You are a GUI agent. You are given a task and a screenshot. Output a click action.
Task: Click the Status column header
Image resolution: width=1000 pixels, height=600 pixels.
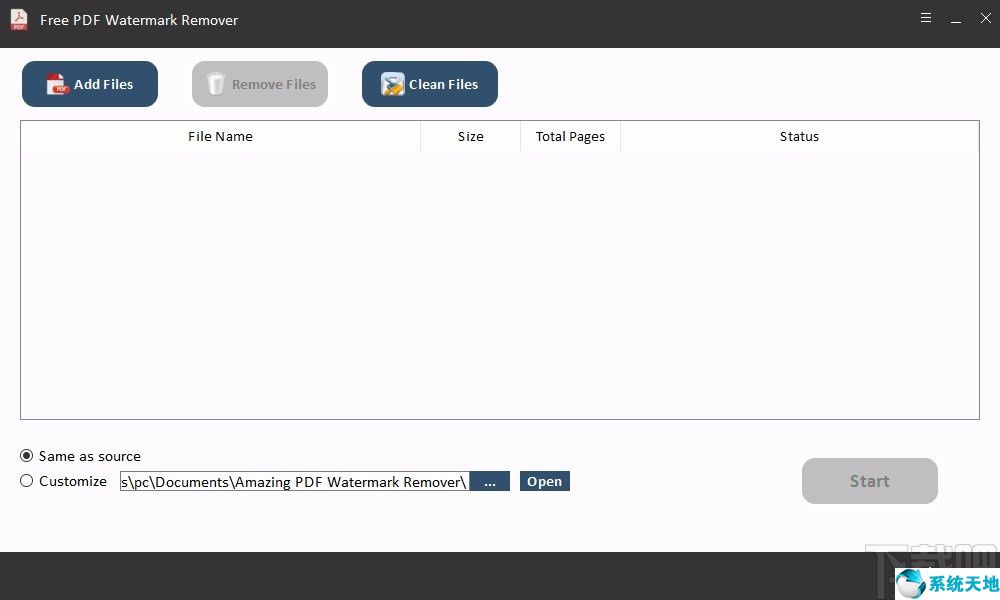(799, 136)
